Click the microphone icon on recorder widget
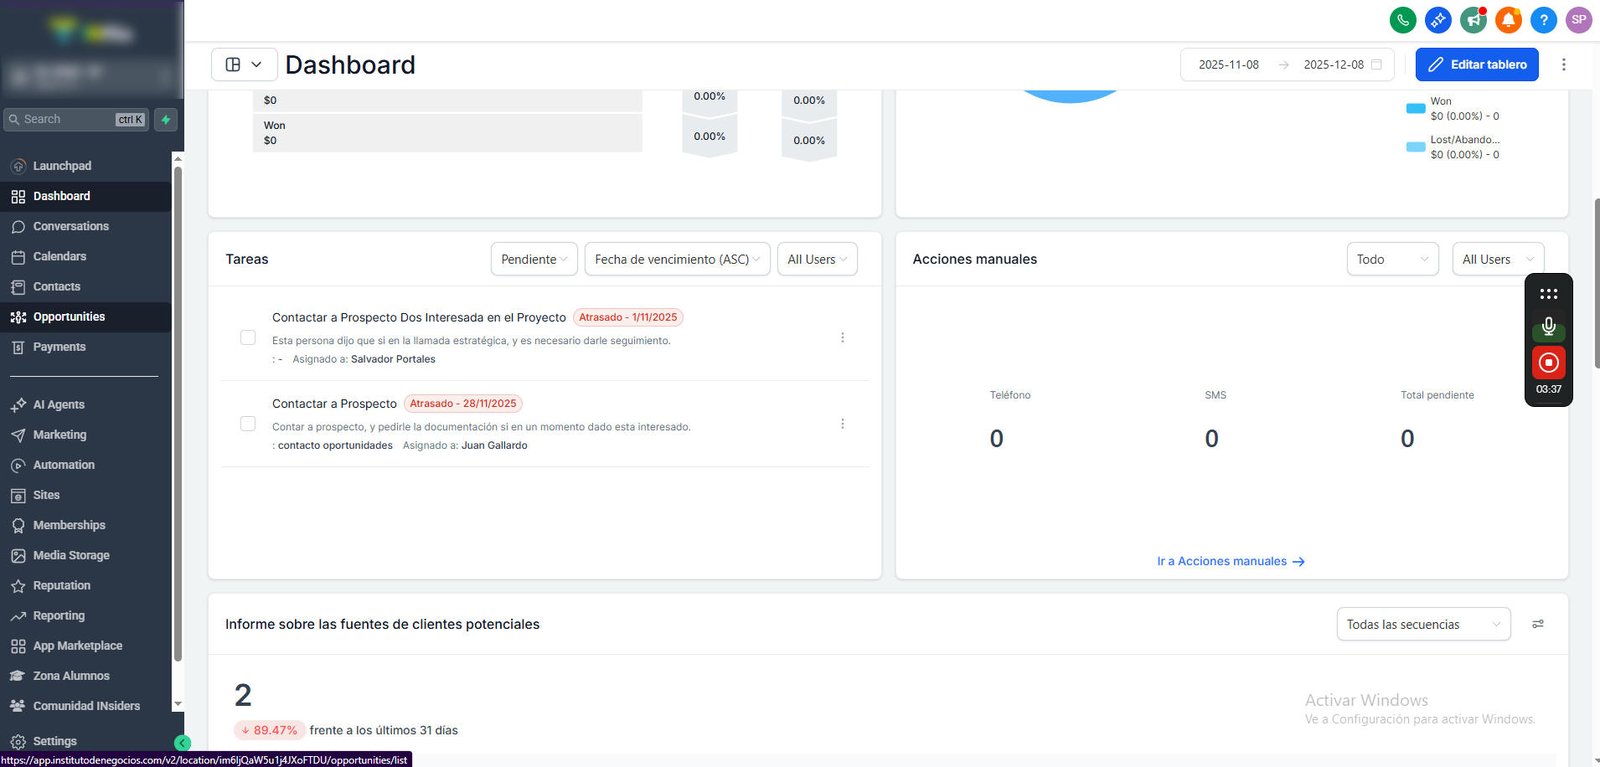 pyautogui.click(x=1548, y=326)
